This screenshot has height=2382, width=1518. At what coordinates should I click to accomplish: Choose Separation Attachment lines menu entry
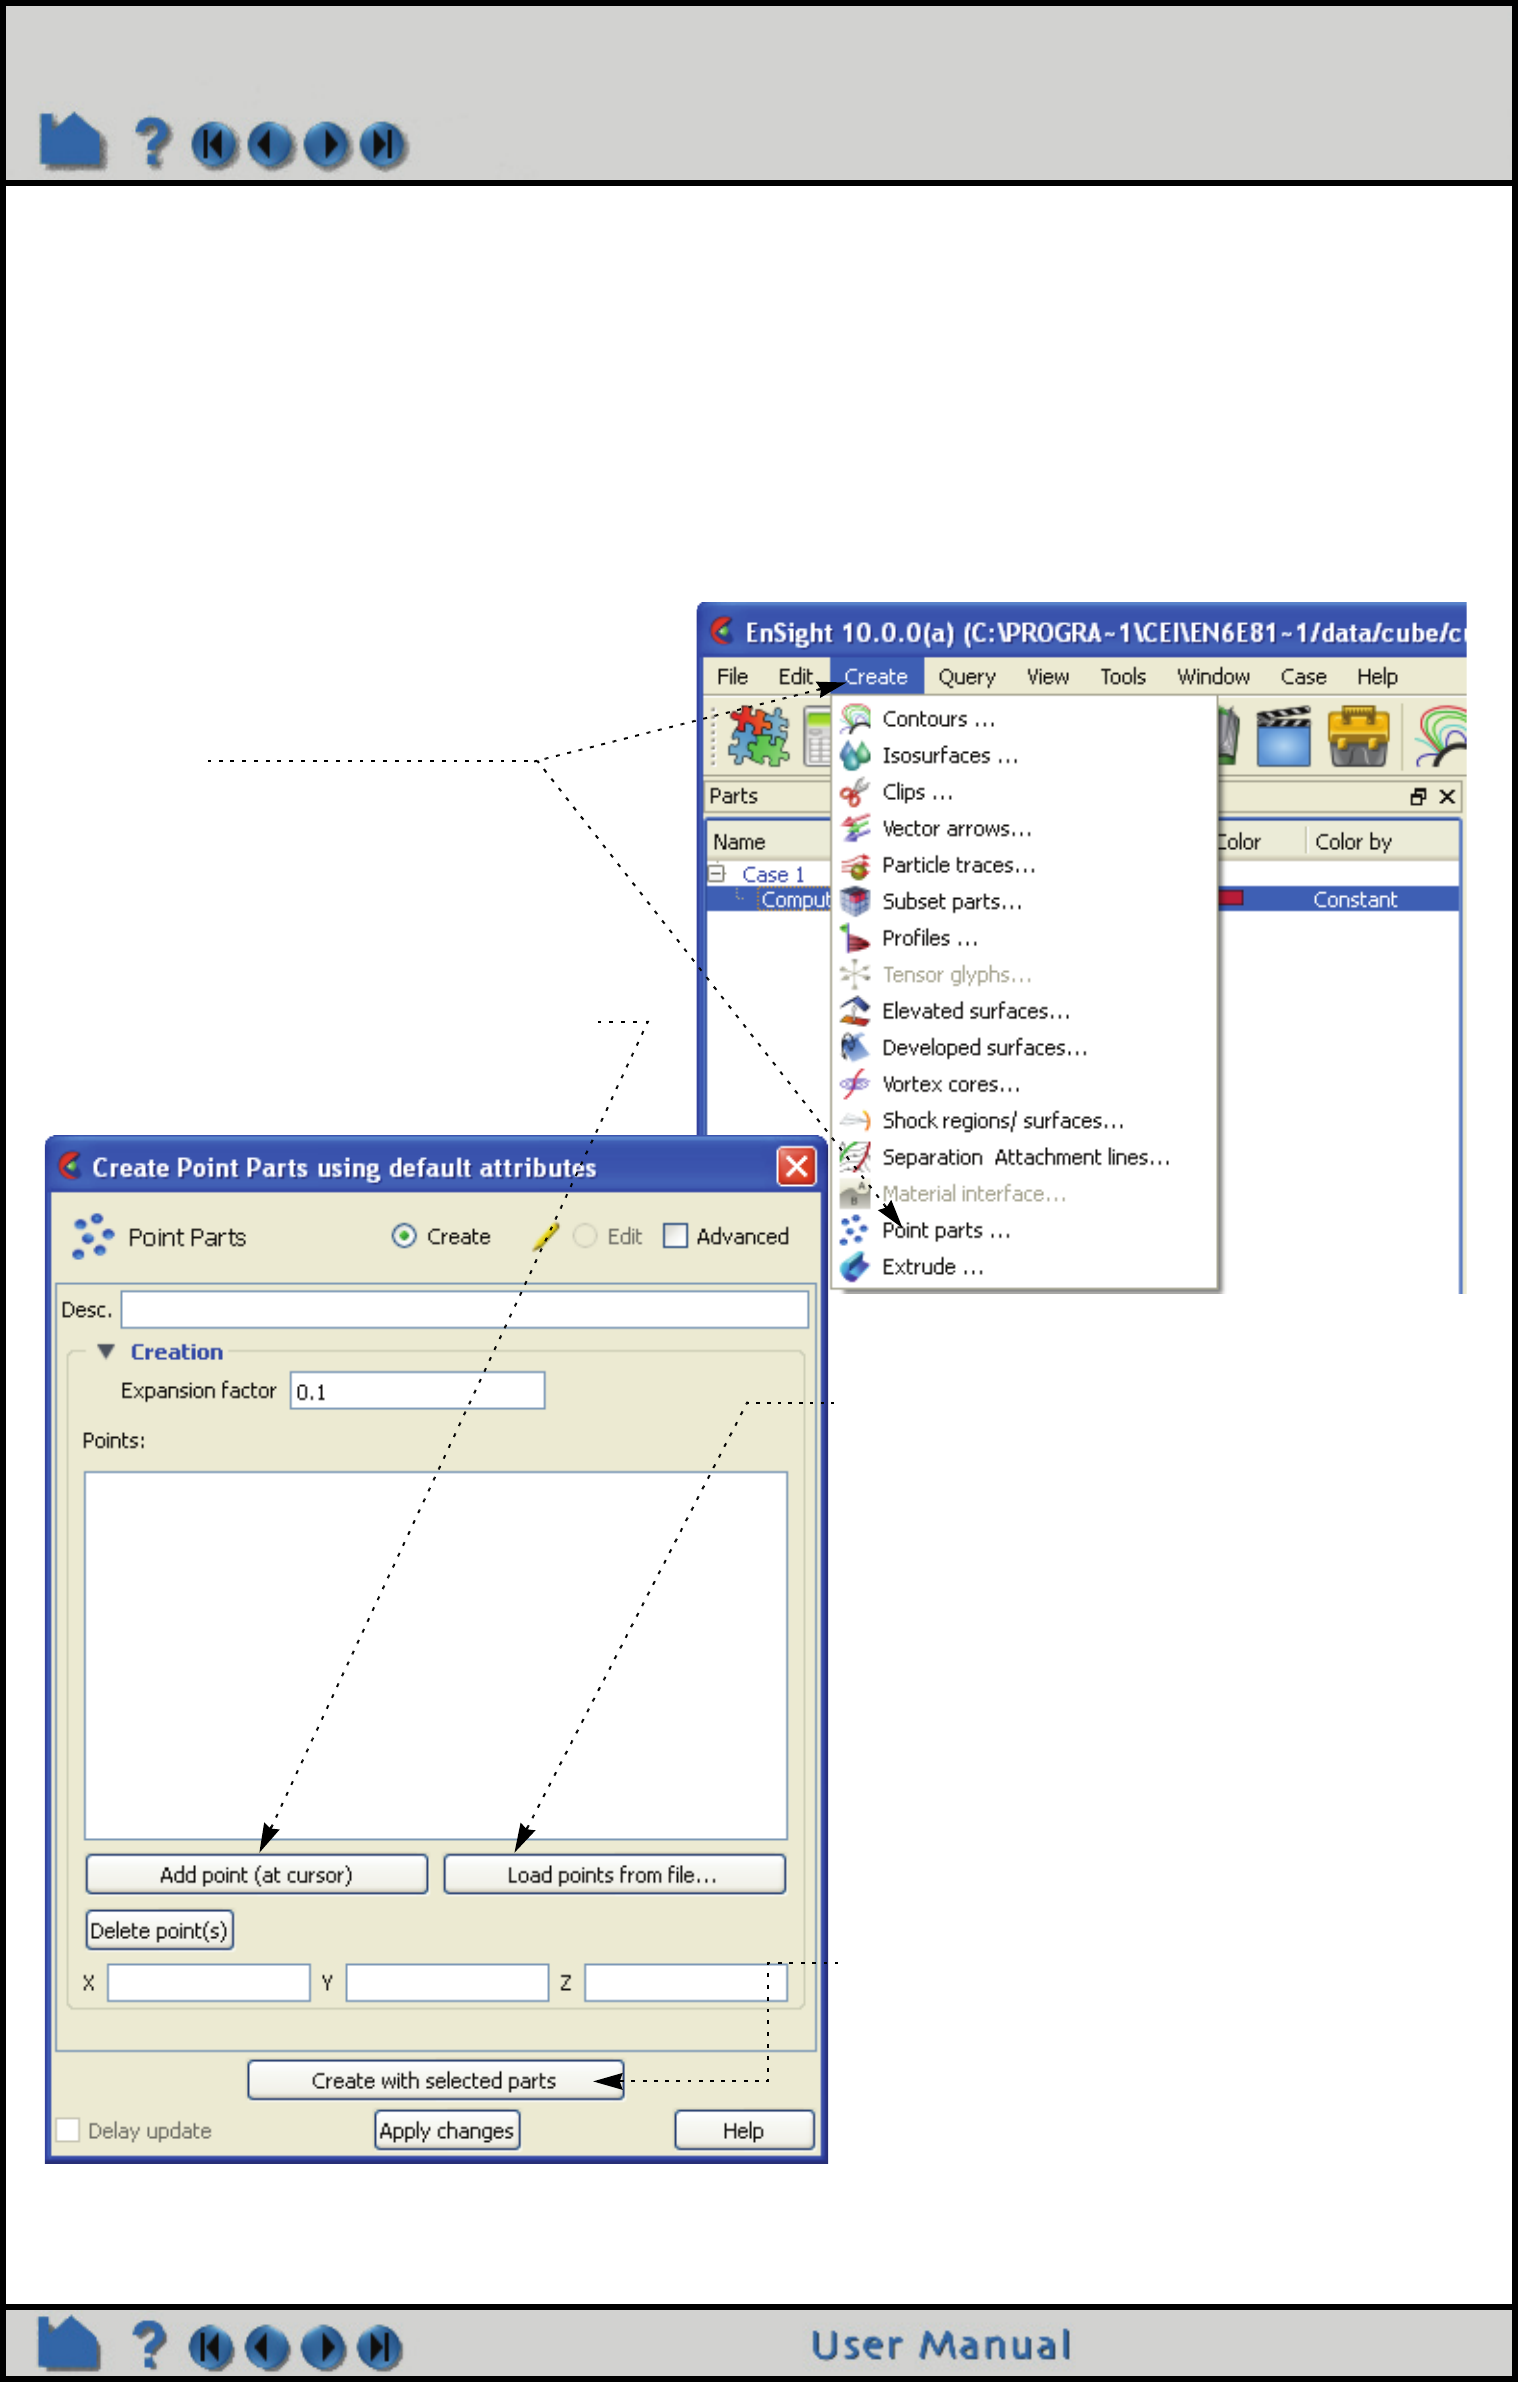pos(1026,1157)
